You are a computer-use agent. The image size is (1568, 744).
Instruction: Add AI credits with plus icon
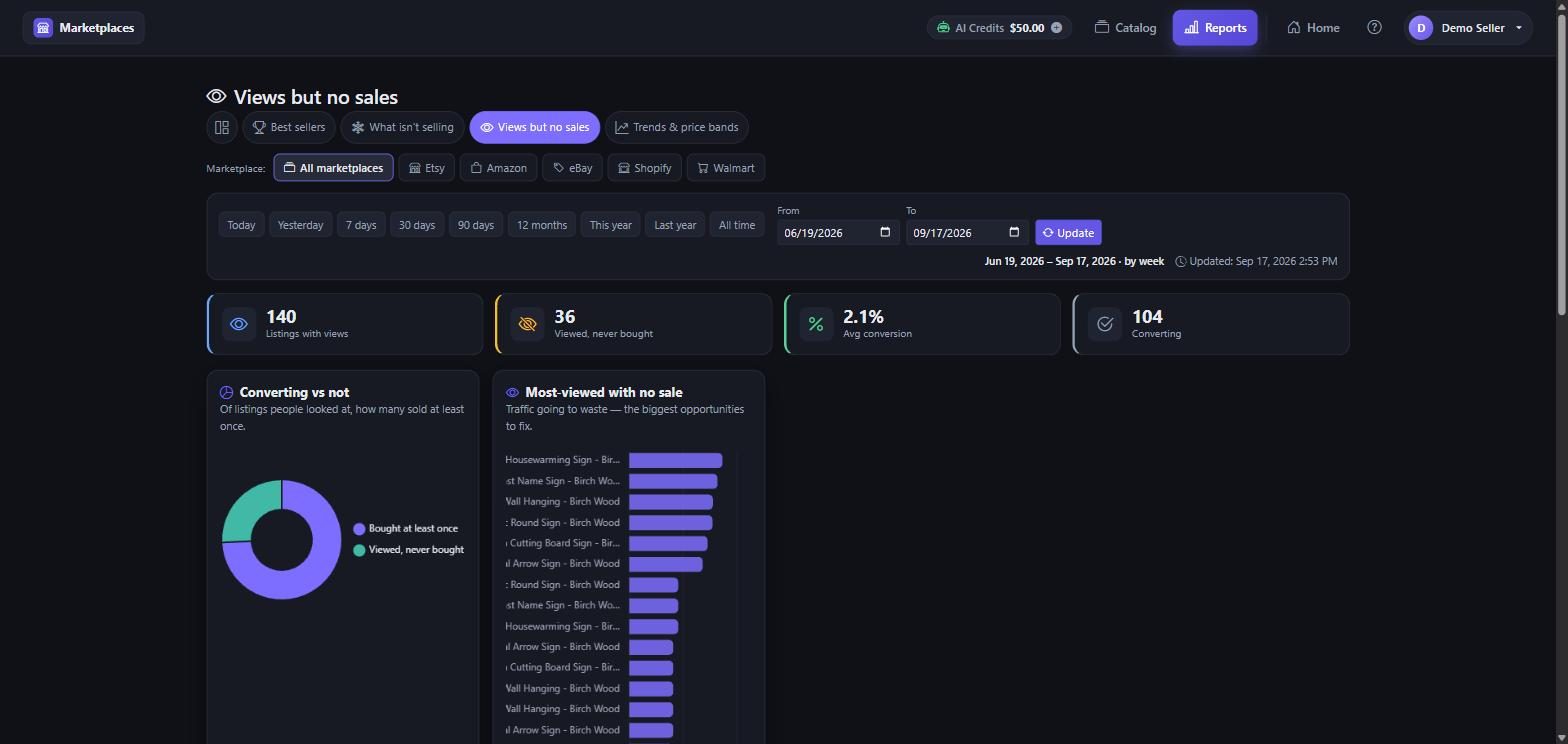pos(1056,28)
